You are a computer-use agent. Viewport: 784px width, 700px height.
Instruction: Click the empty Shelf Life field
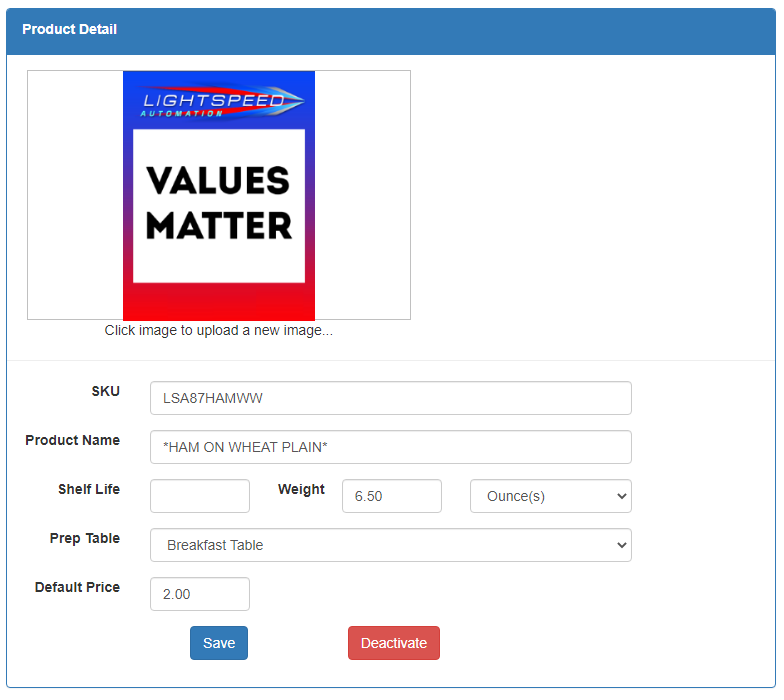[x=200, y=496]
